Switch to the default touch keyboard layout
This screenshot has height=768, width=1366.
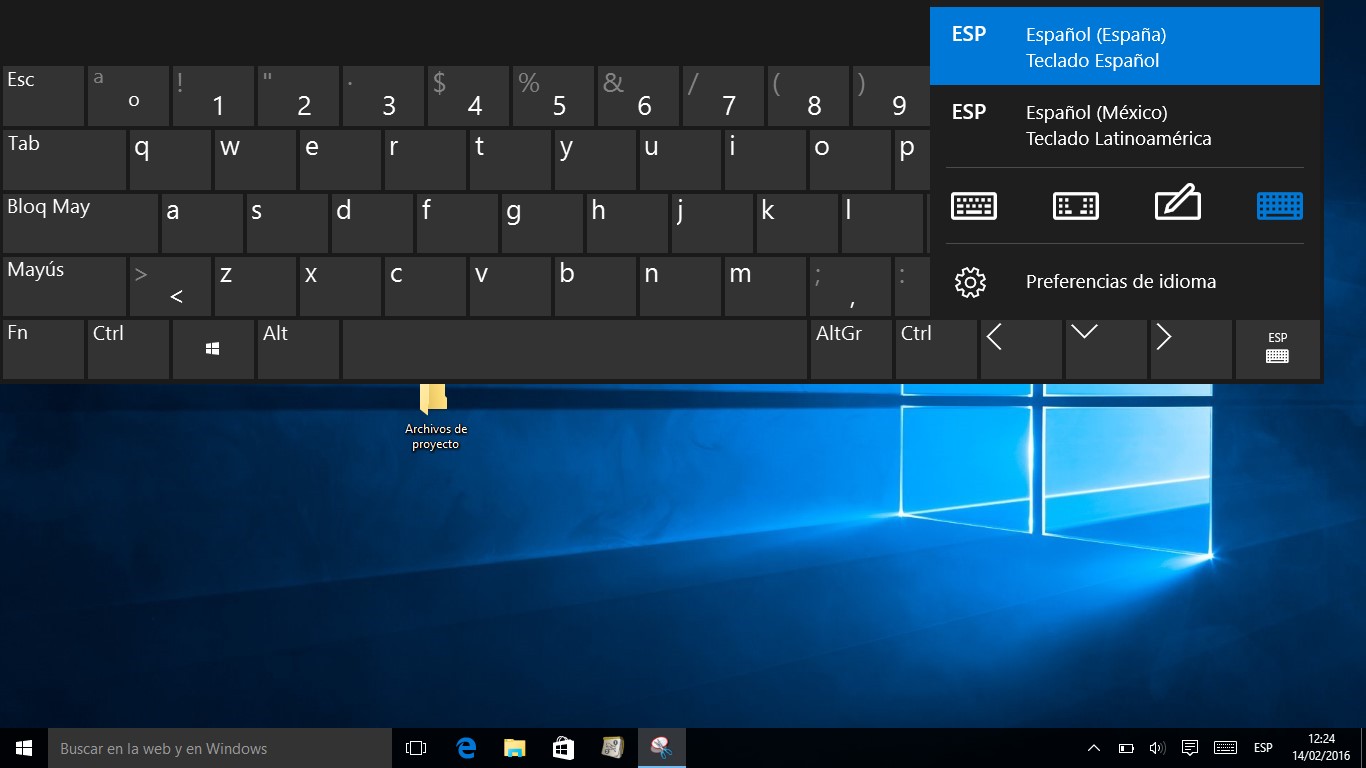tap(973, 206)
